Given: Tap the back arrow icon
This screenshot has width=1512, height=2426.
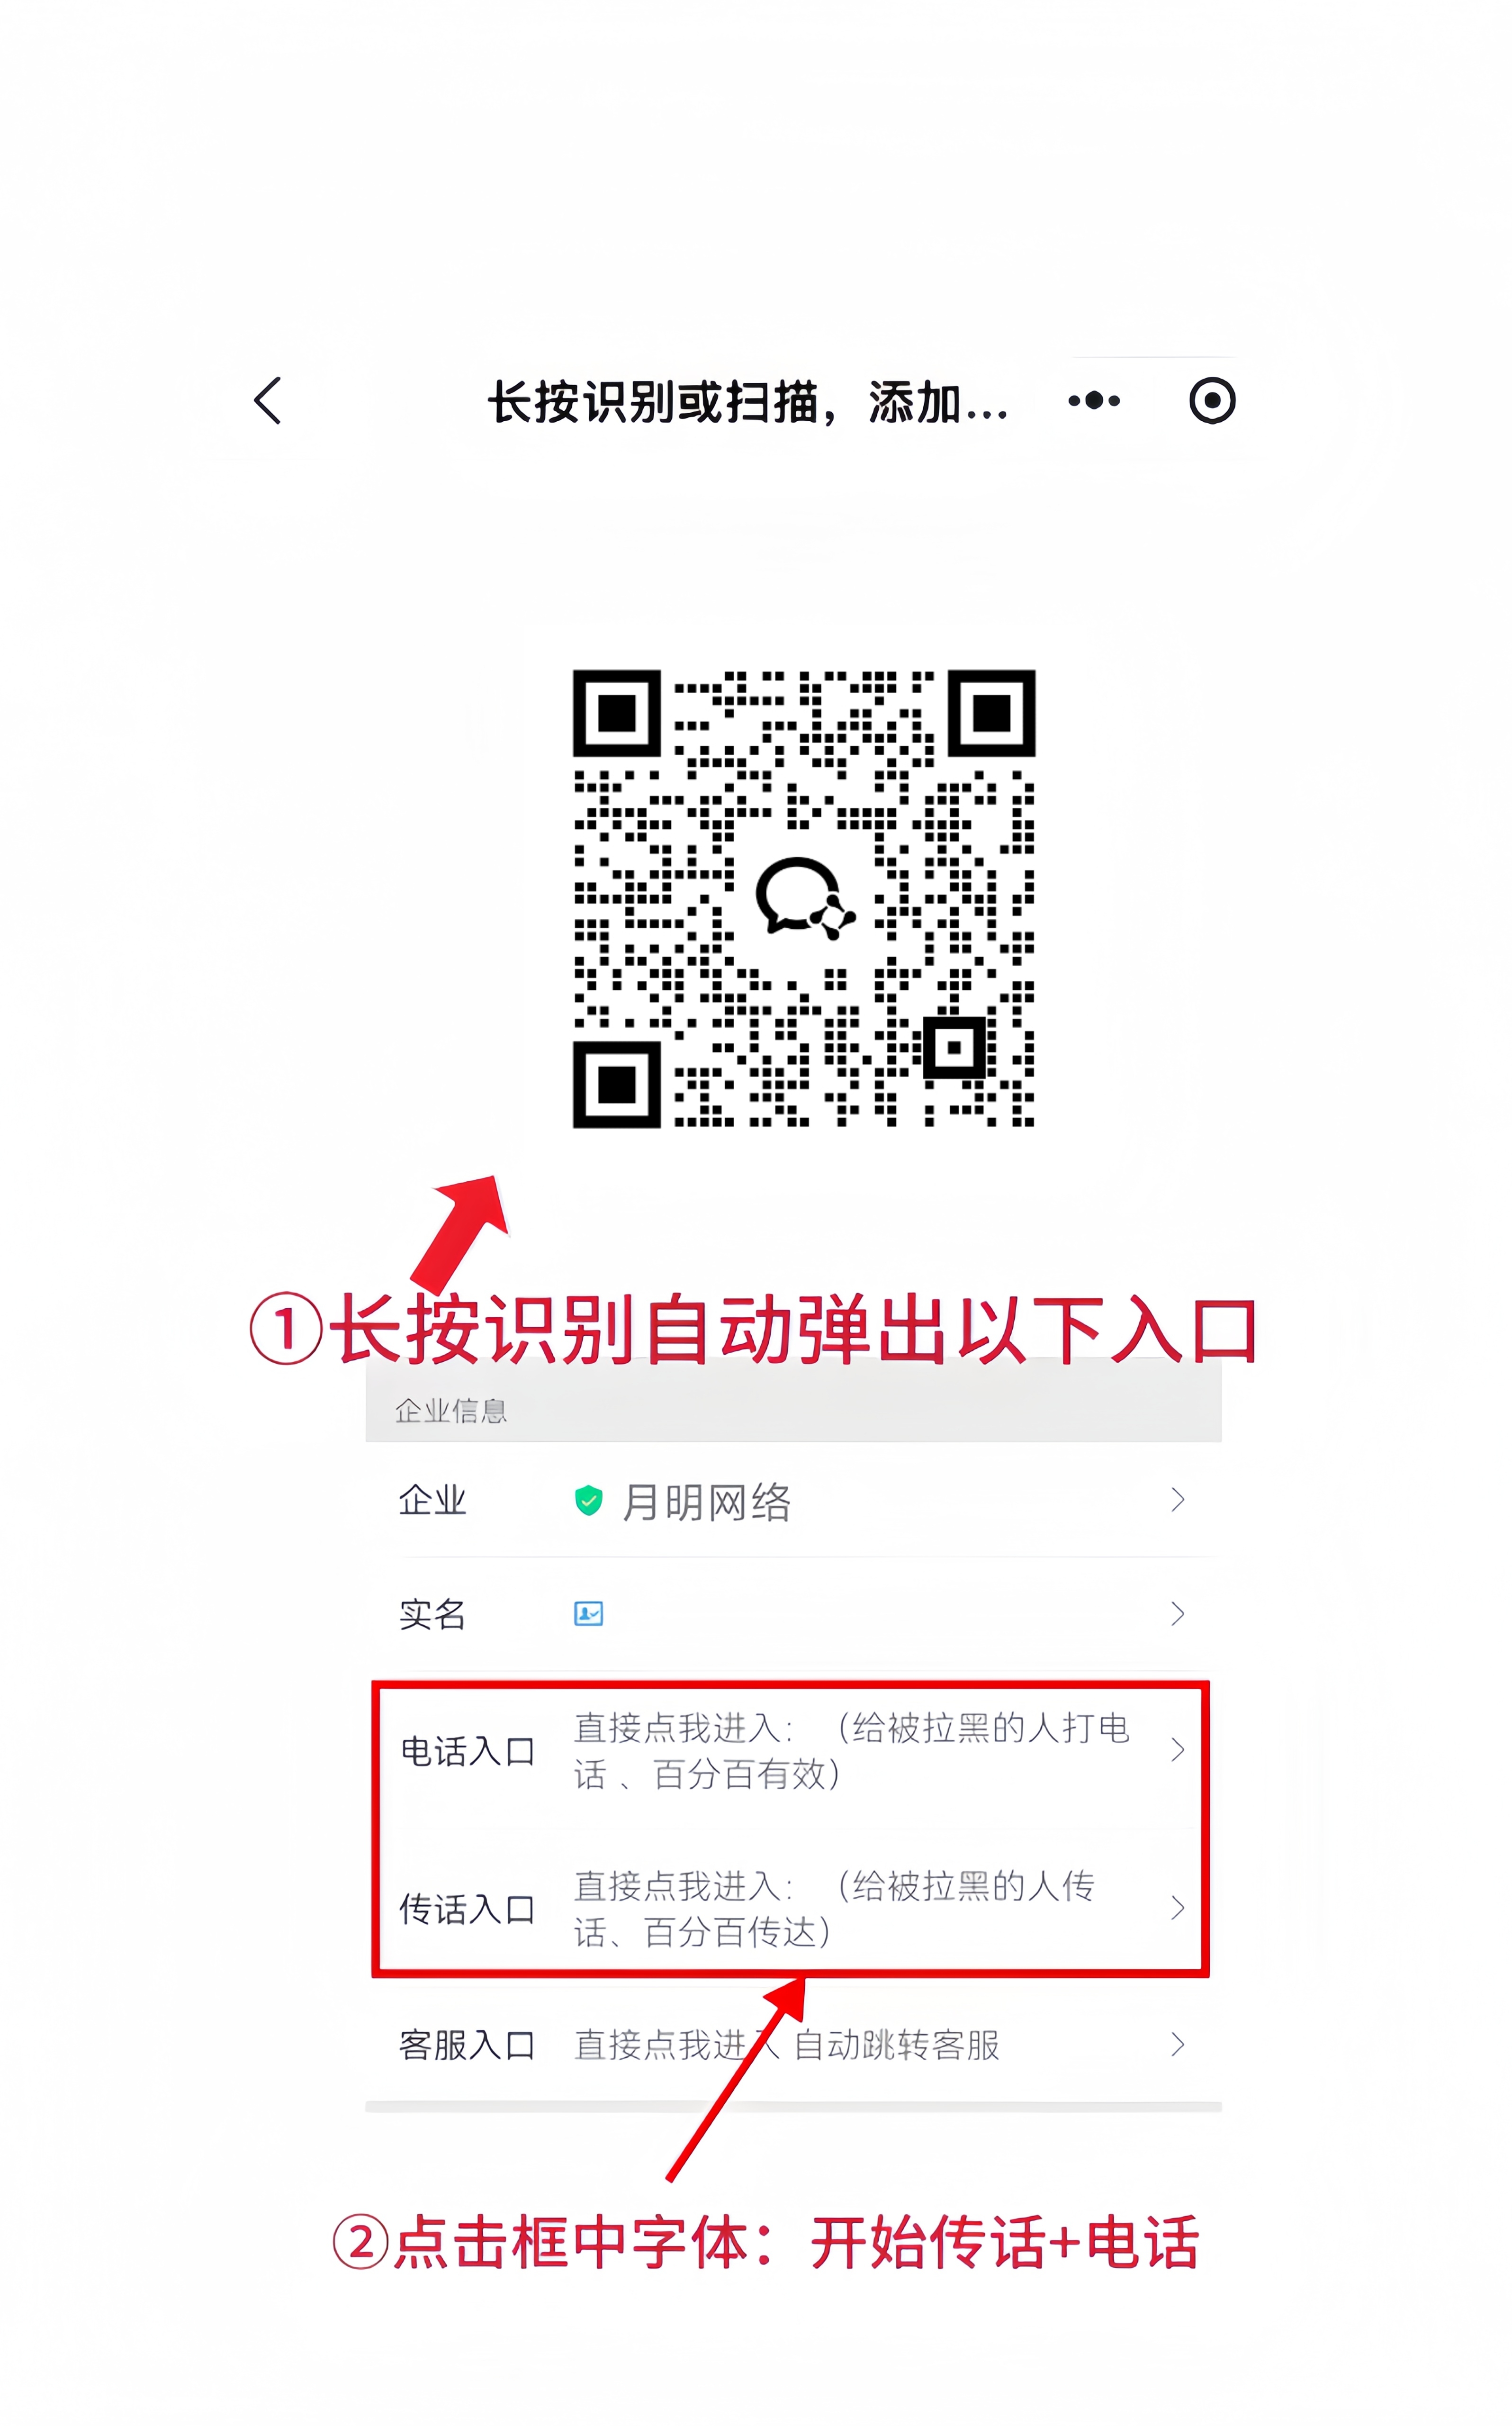Looking at the screenshot, I should 267,401.
